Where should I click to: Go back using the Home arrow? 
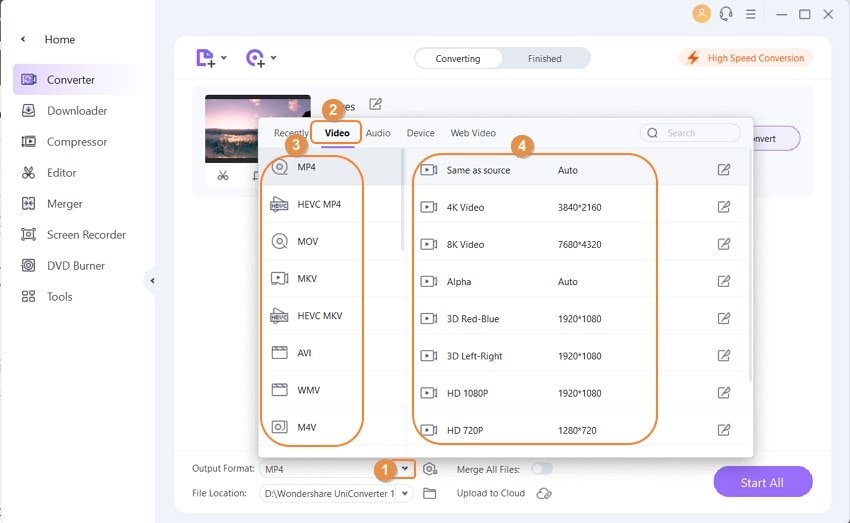point(23,39)
